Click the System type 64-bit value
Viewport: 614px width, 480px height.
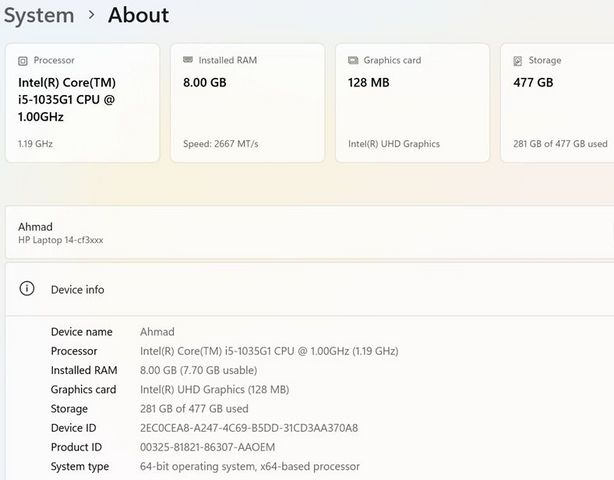pos(250,467)
